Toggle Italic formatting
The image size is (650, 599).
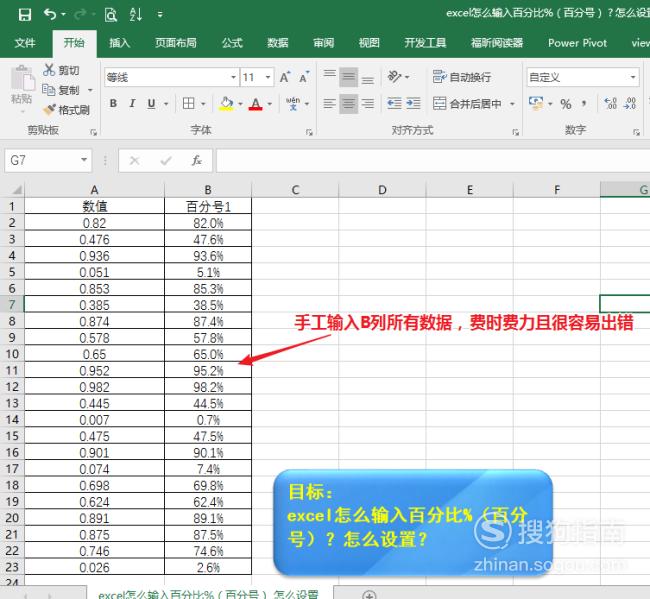point(132,103)
